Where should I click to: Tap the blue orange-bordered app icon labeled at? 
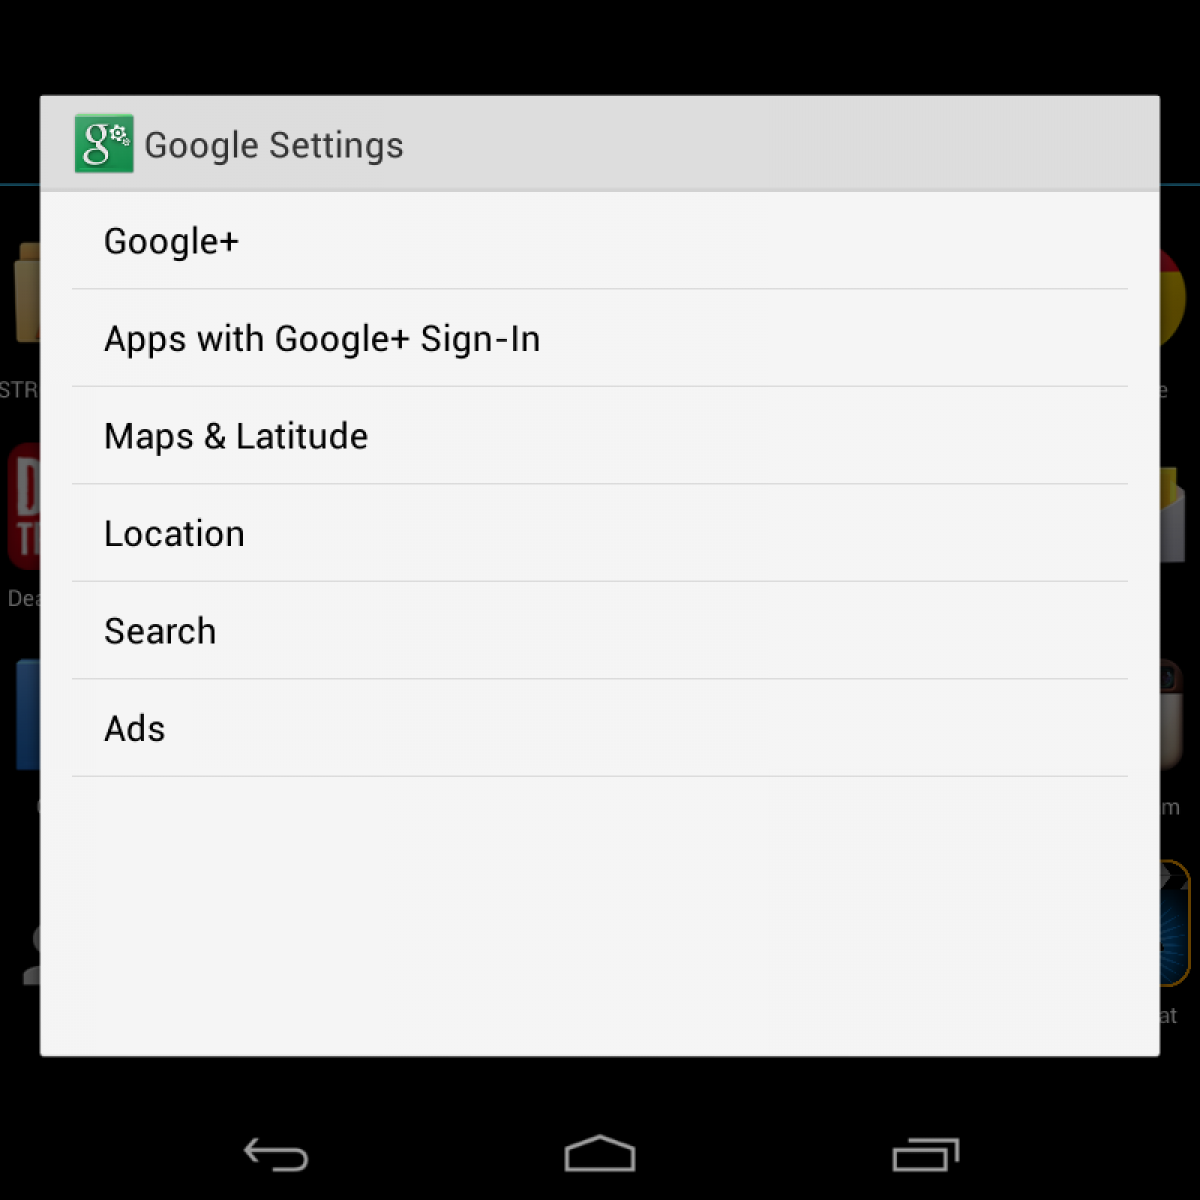tap(1175, 924)
